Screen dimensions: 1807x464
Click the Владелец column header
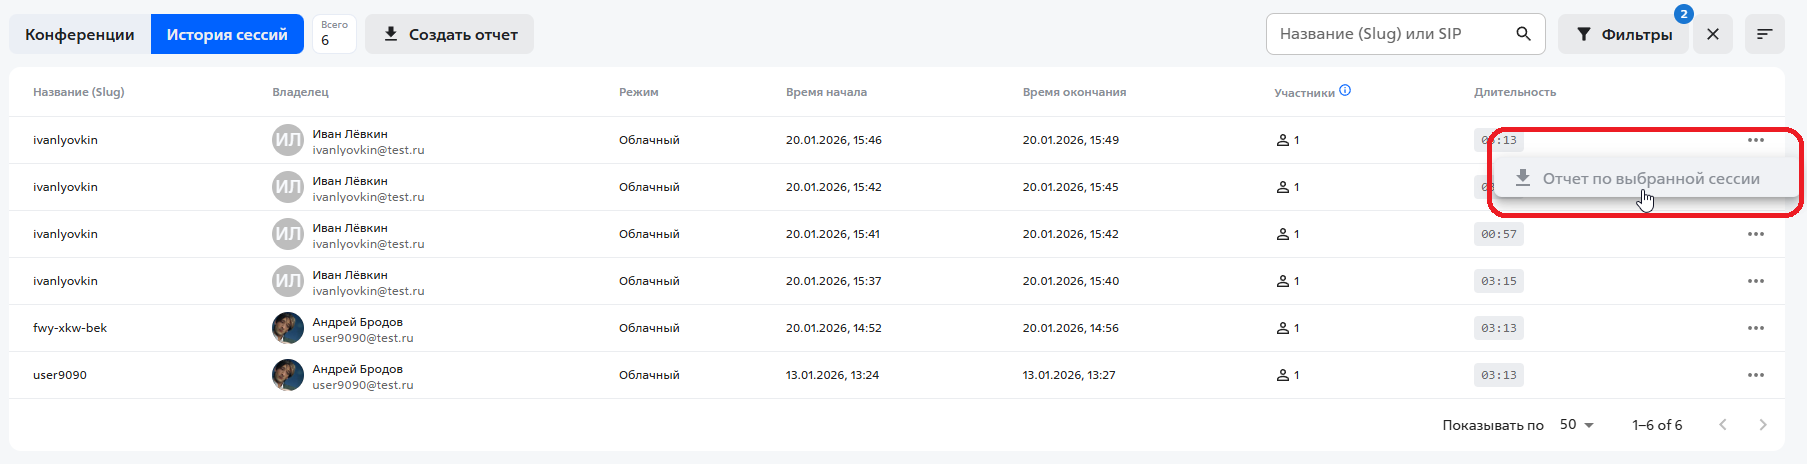[300, 92]
